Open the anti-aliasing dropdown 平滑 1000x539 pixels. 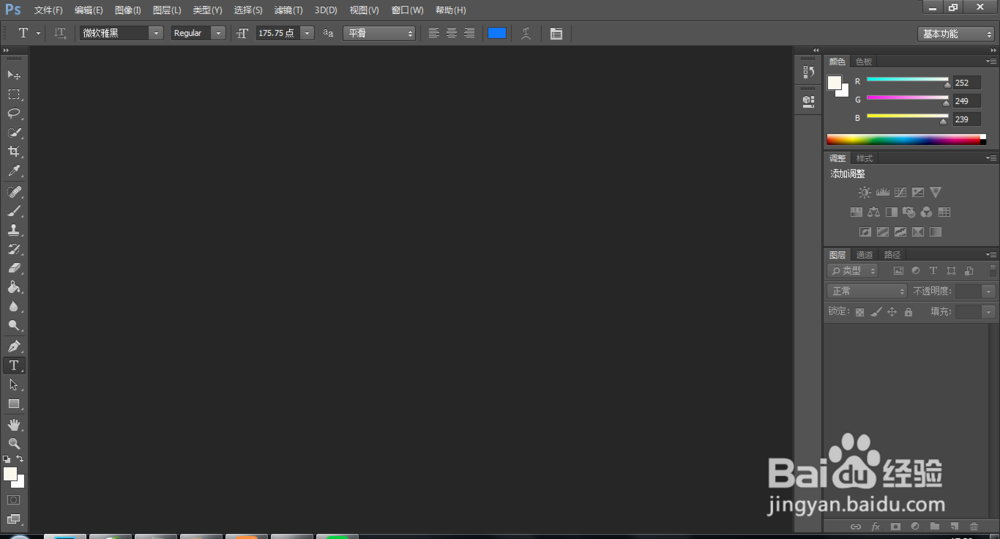coord(379,33)
